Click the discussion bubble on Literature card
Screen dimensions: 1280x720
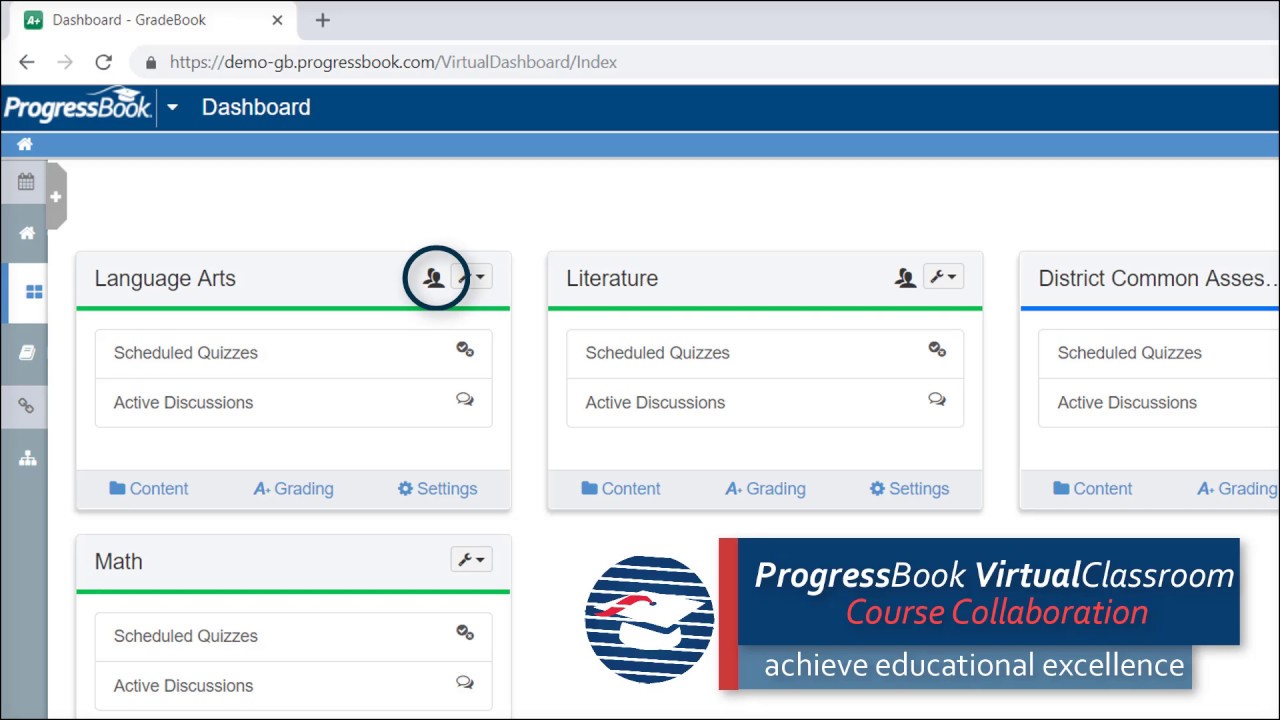tap(937, 398)
